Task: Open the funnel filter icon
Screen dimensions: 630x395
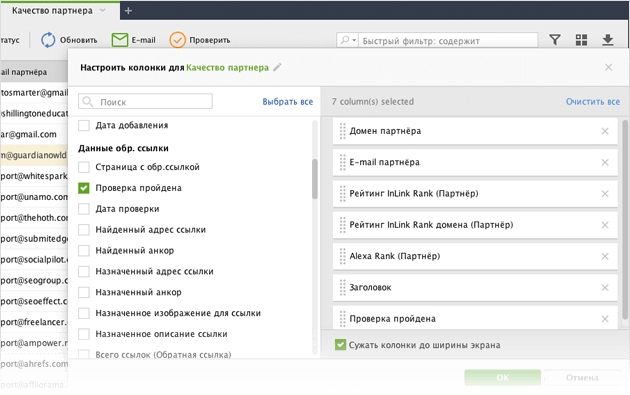Action: coord(555,40)
